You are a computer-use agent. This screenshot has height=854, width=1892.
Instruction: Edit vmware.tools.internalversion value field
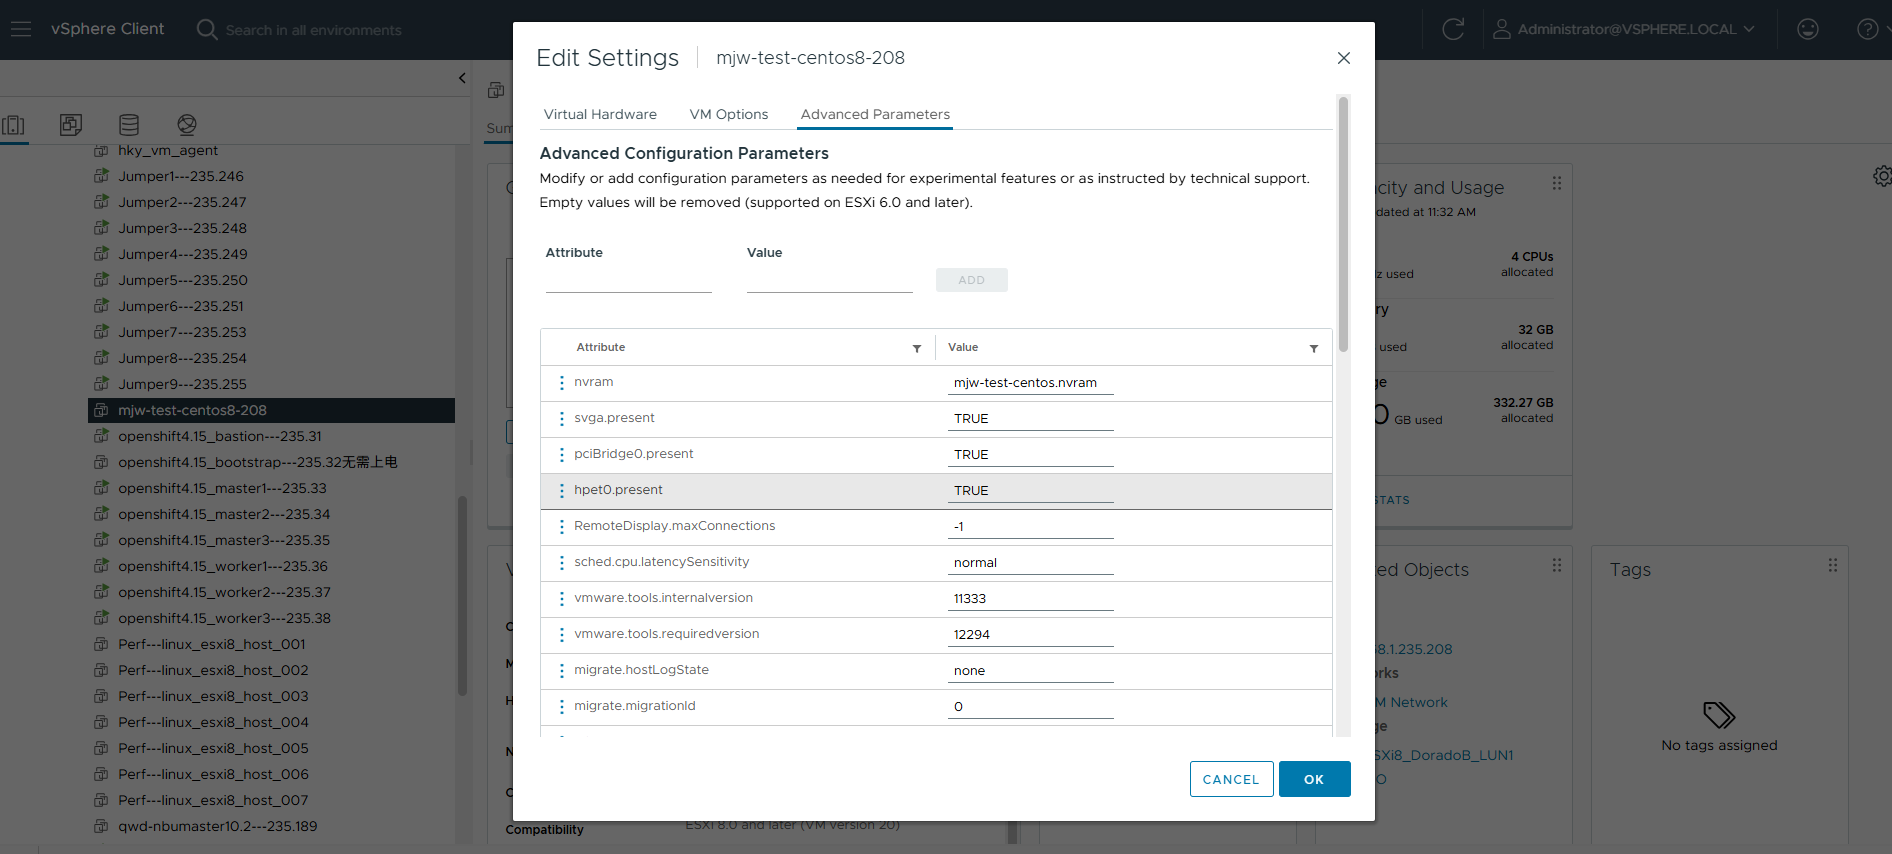(x=1031, y=599)
